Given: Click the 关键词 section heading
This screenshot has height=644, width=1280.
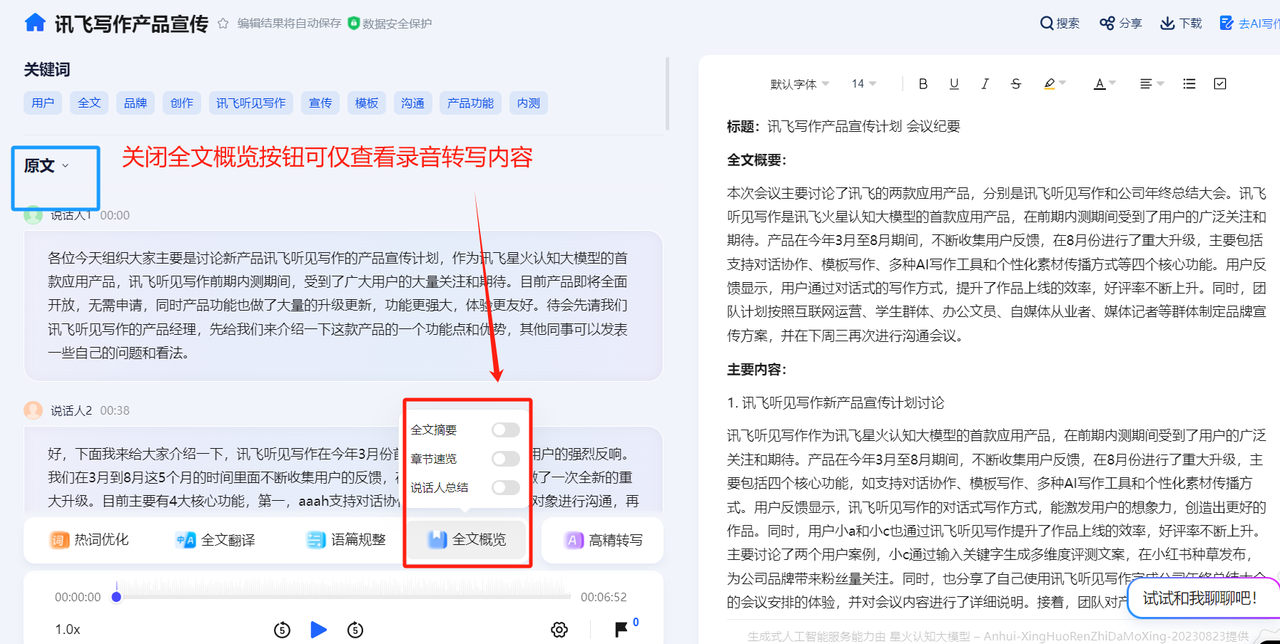Looking at the screenshot, I should pyautogui.click(x=47, y=70).
